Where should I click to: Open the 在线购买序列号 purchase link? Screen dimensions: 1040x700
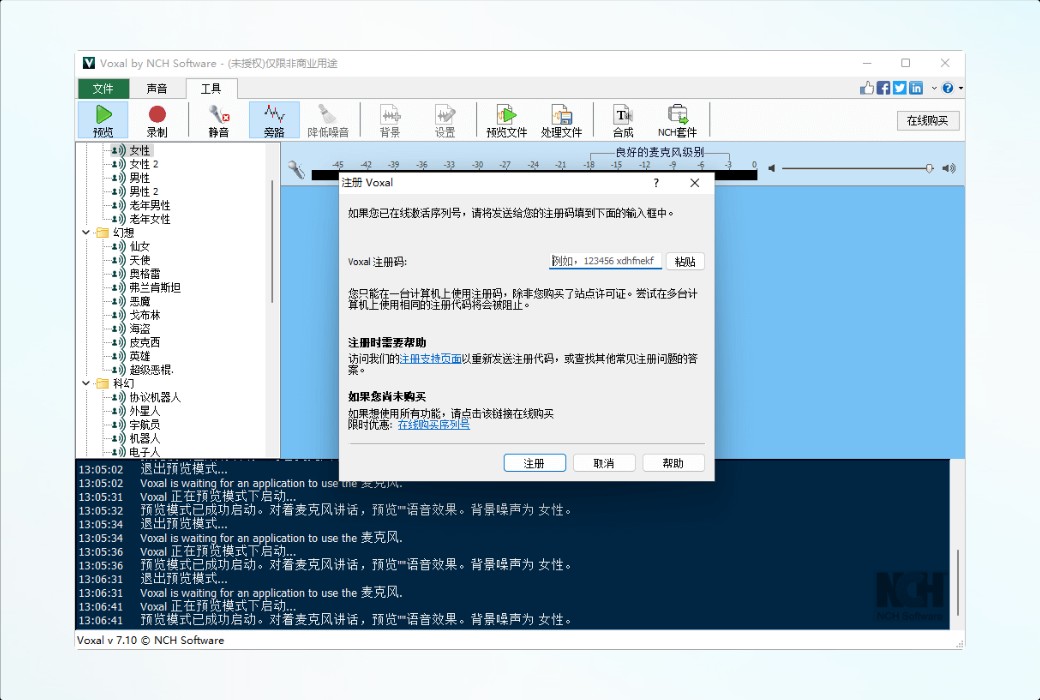[x=434, y=425]
